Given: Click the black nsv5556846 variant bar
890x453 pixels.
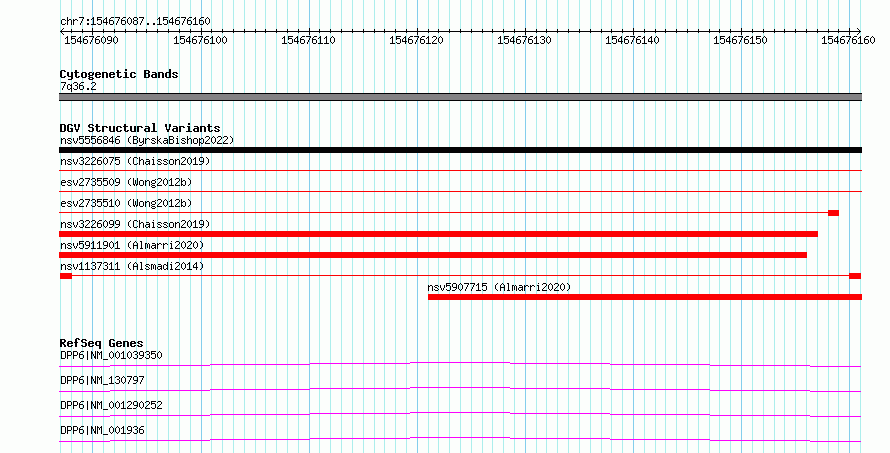Looking at the screenshot, I should 460,150.
